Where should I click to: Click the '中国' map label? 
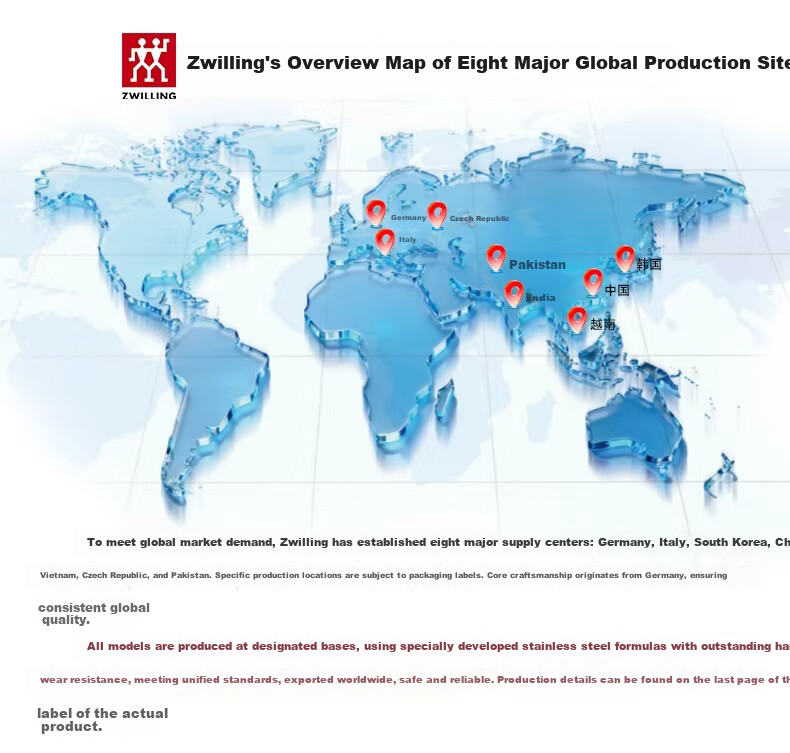click(x=617, y=290)
